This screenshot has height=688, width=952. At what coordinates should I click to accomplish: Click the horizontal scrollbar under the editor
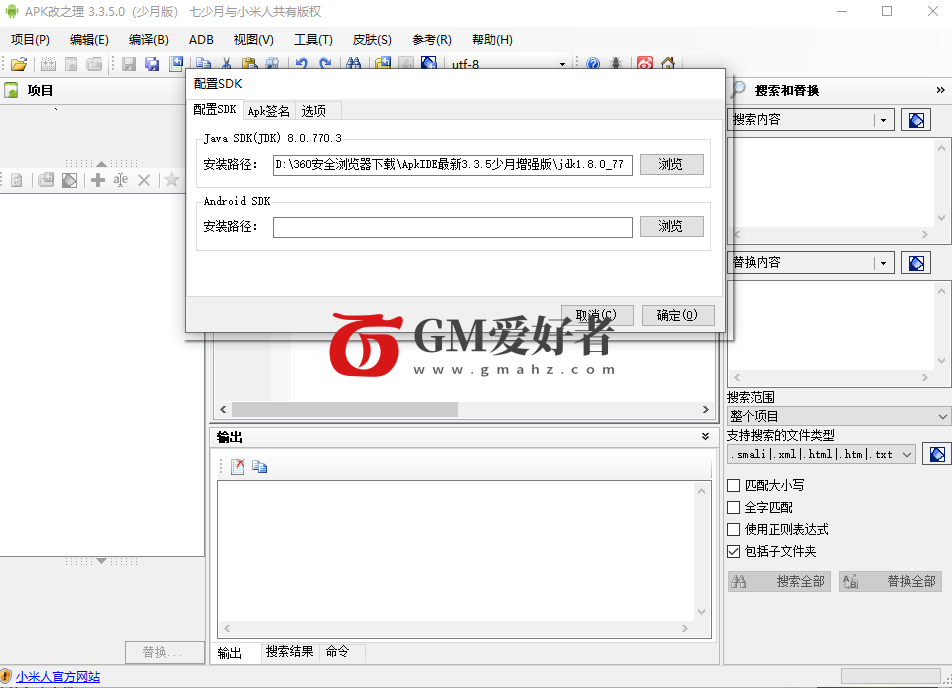[462, 410]
